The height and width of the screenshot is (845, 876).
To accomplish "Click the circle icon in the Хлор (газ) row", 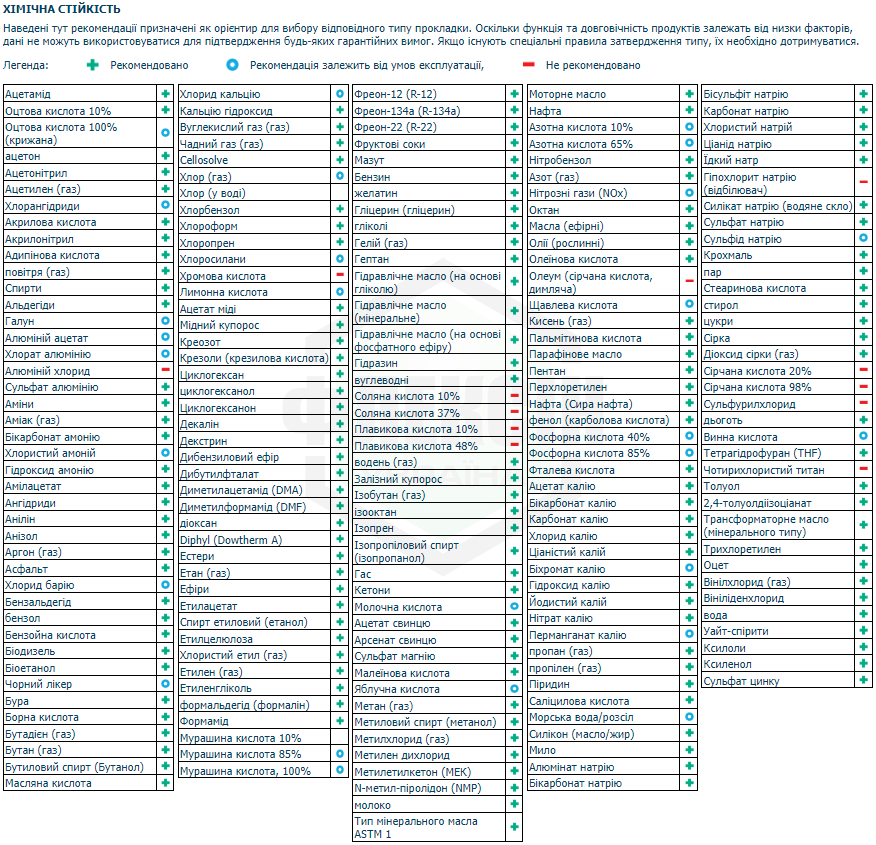I will (340, 176).
